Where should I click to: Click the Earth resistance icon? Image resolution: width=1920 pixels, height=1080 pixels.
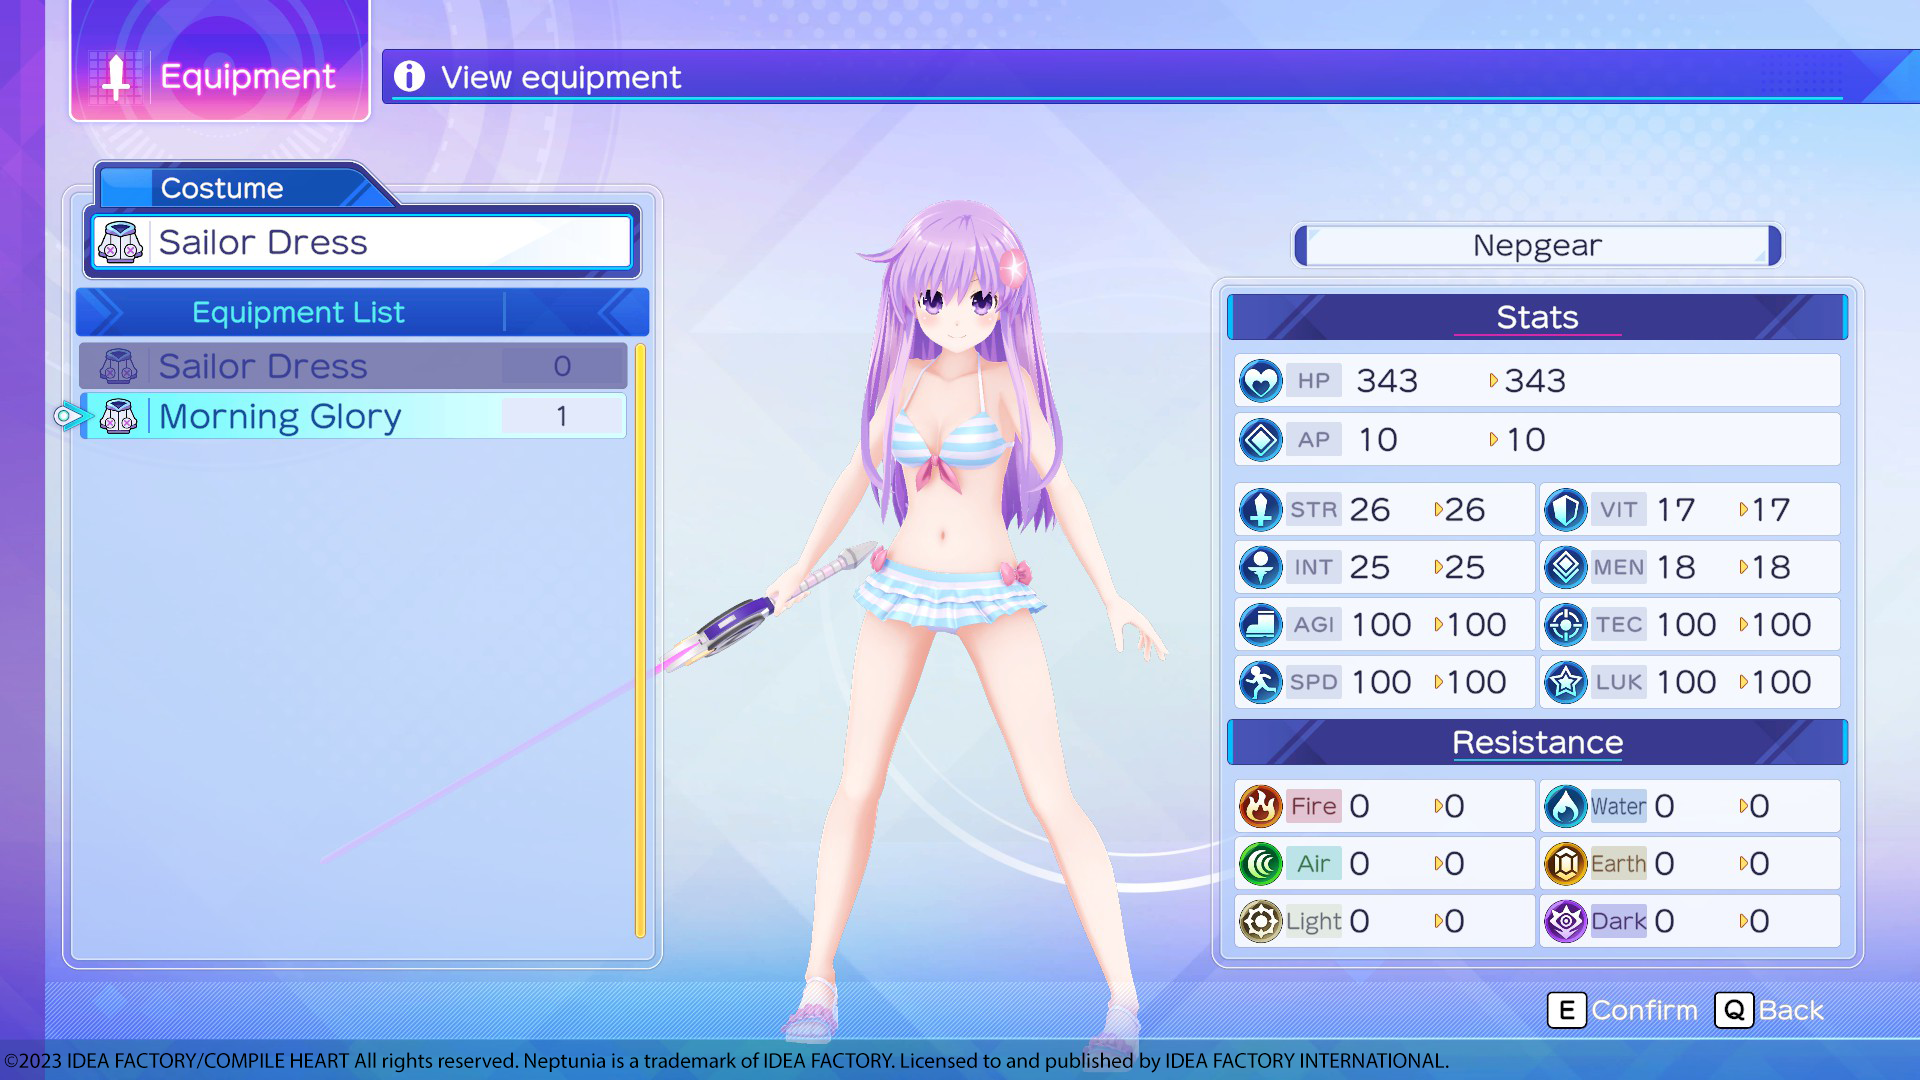[1565, 864]
